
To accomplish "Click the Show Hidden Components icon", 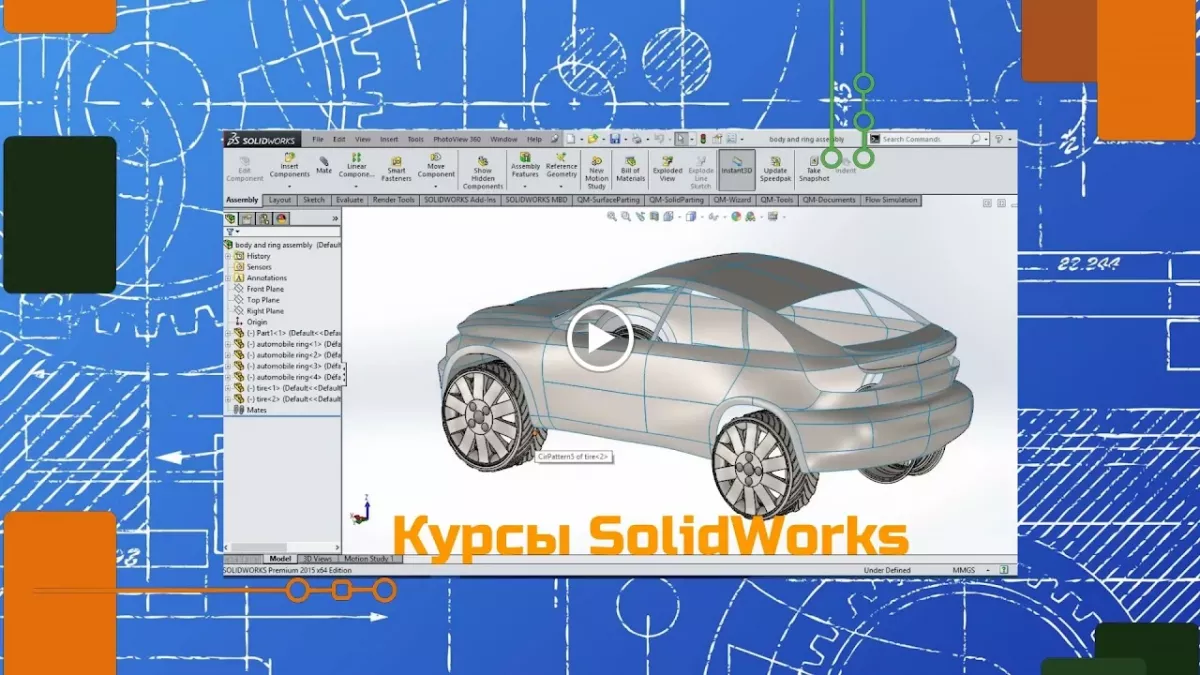I will coord(482,160).
